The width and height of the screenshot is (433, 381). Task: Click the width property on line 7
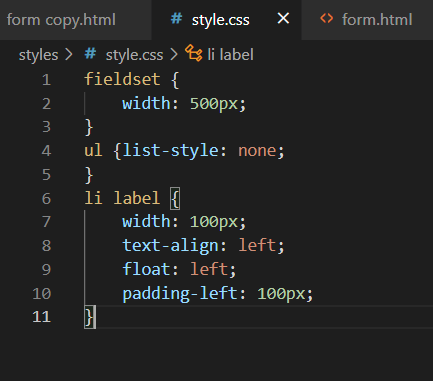tap(146, 222)
